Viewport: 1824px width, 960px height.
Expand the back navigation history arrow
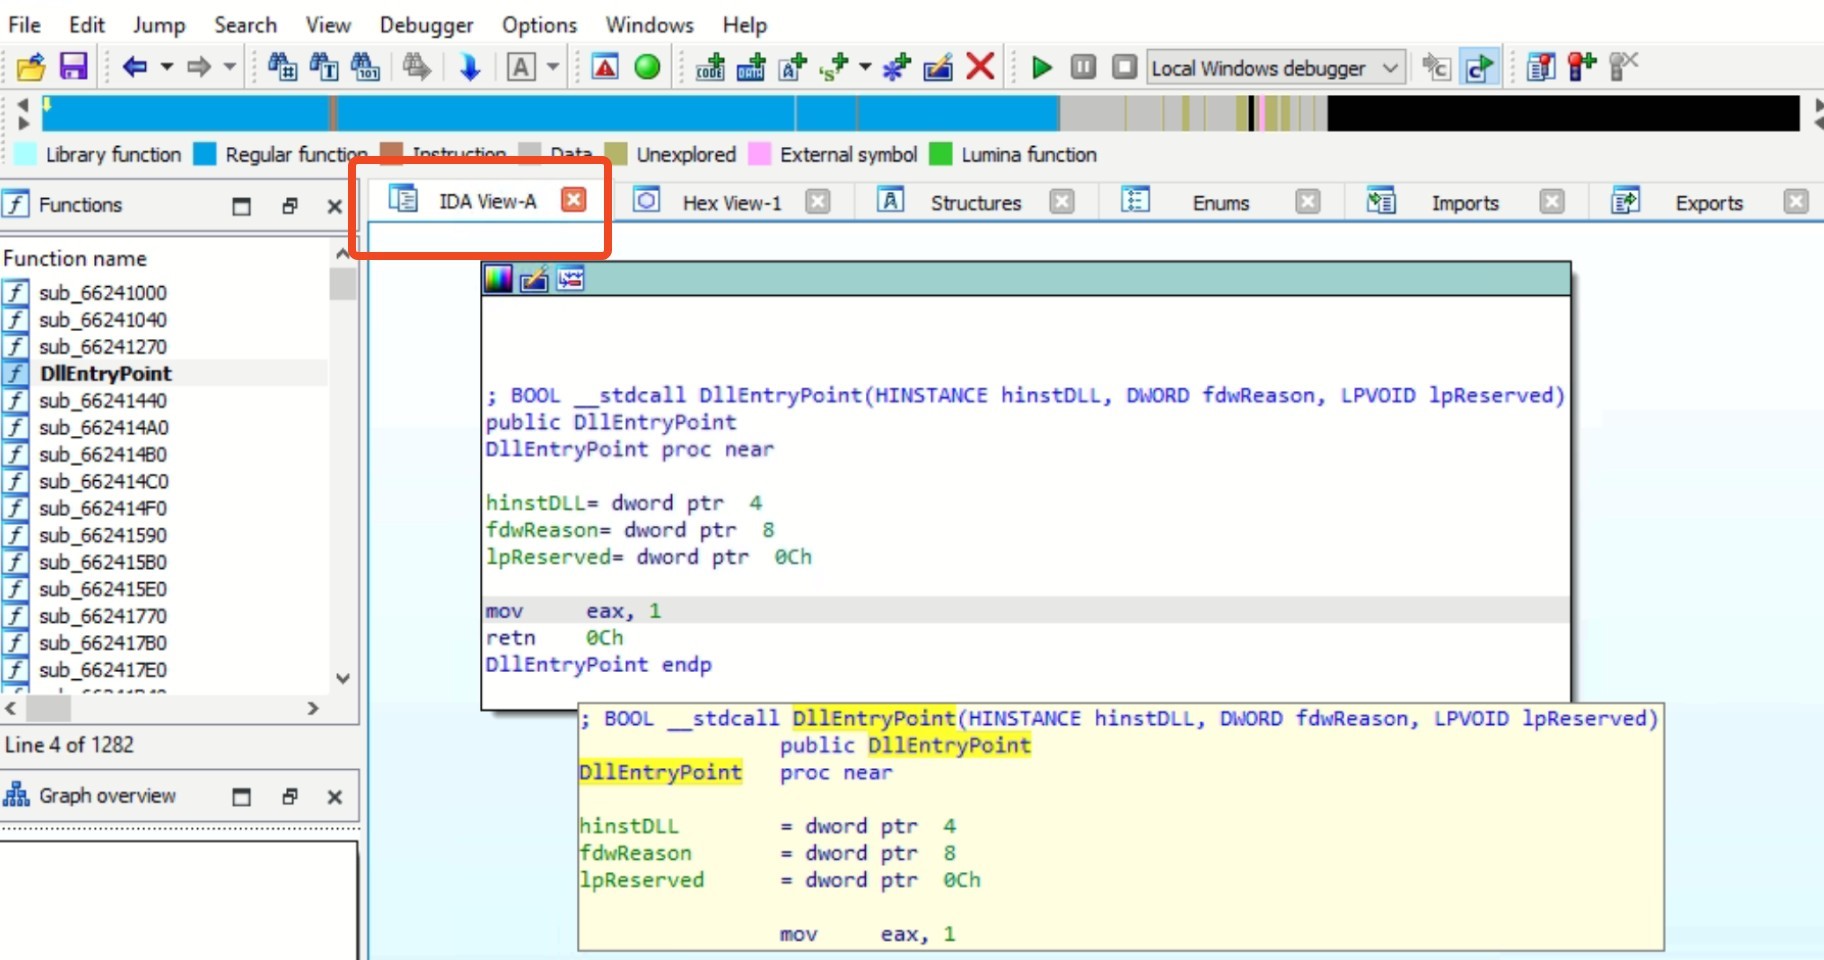pyautogui.click(x=166, y=67)
